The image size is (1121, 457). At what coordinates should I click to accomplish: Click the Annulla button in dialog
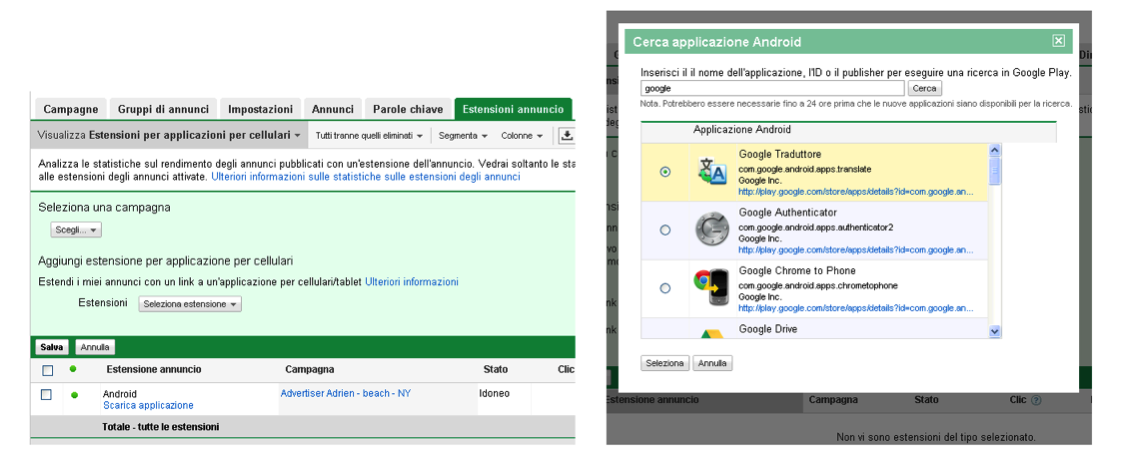point(713,363)
